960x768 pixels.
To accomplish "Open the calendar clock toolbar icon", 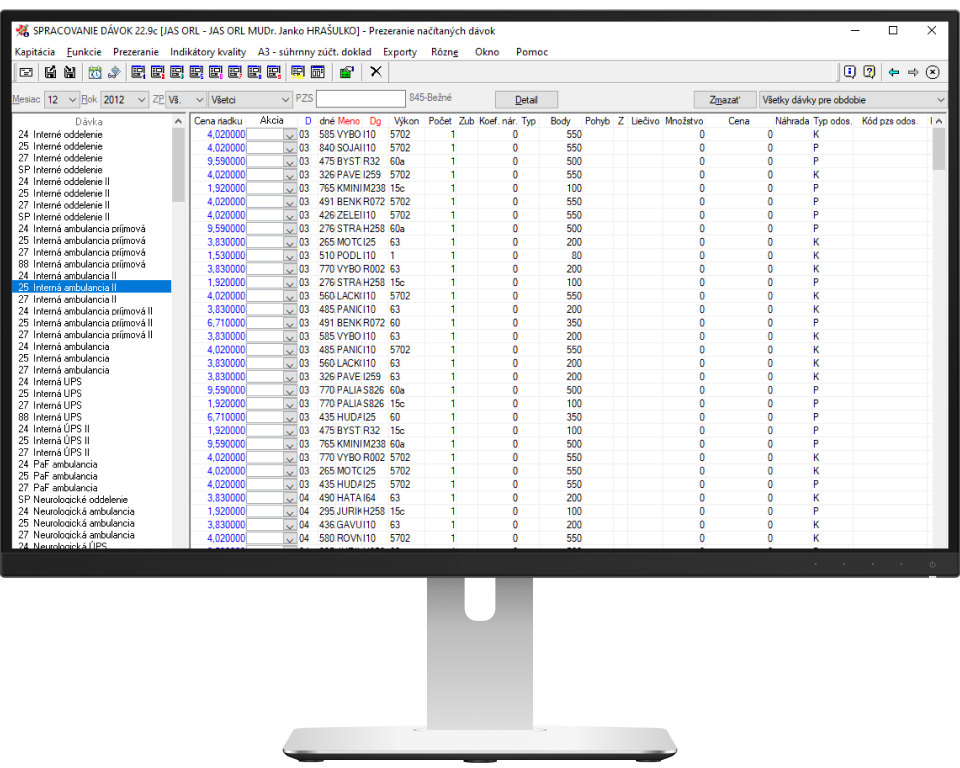I will [95, 72].
